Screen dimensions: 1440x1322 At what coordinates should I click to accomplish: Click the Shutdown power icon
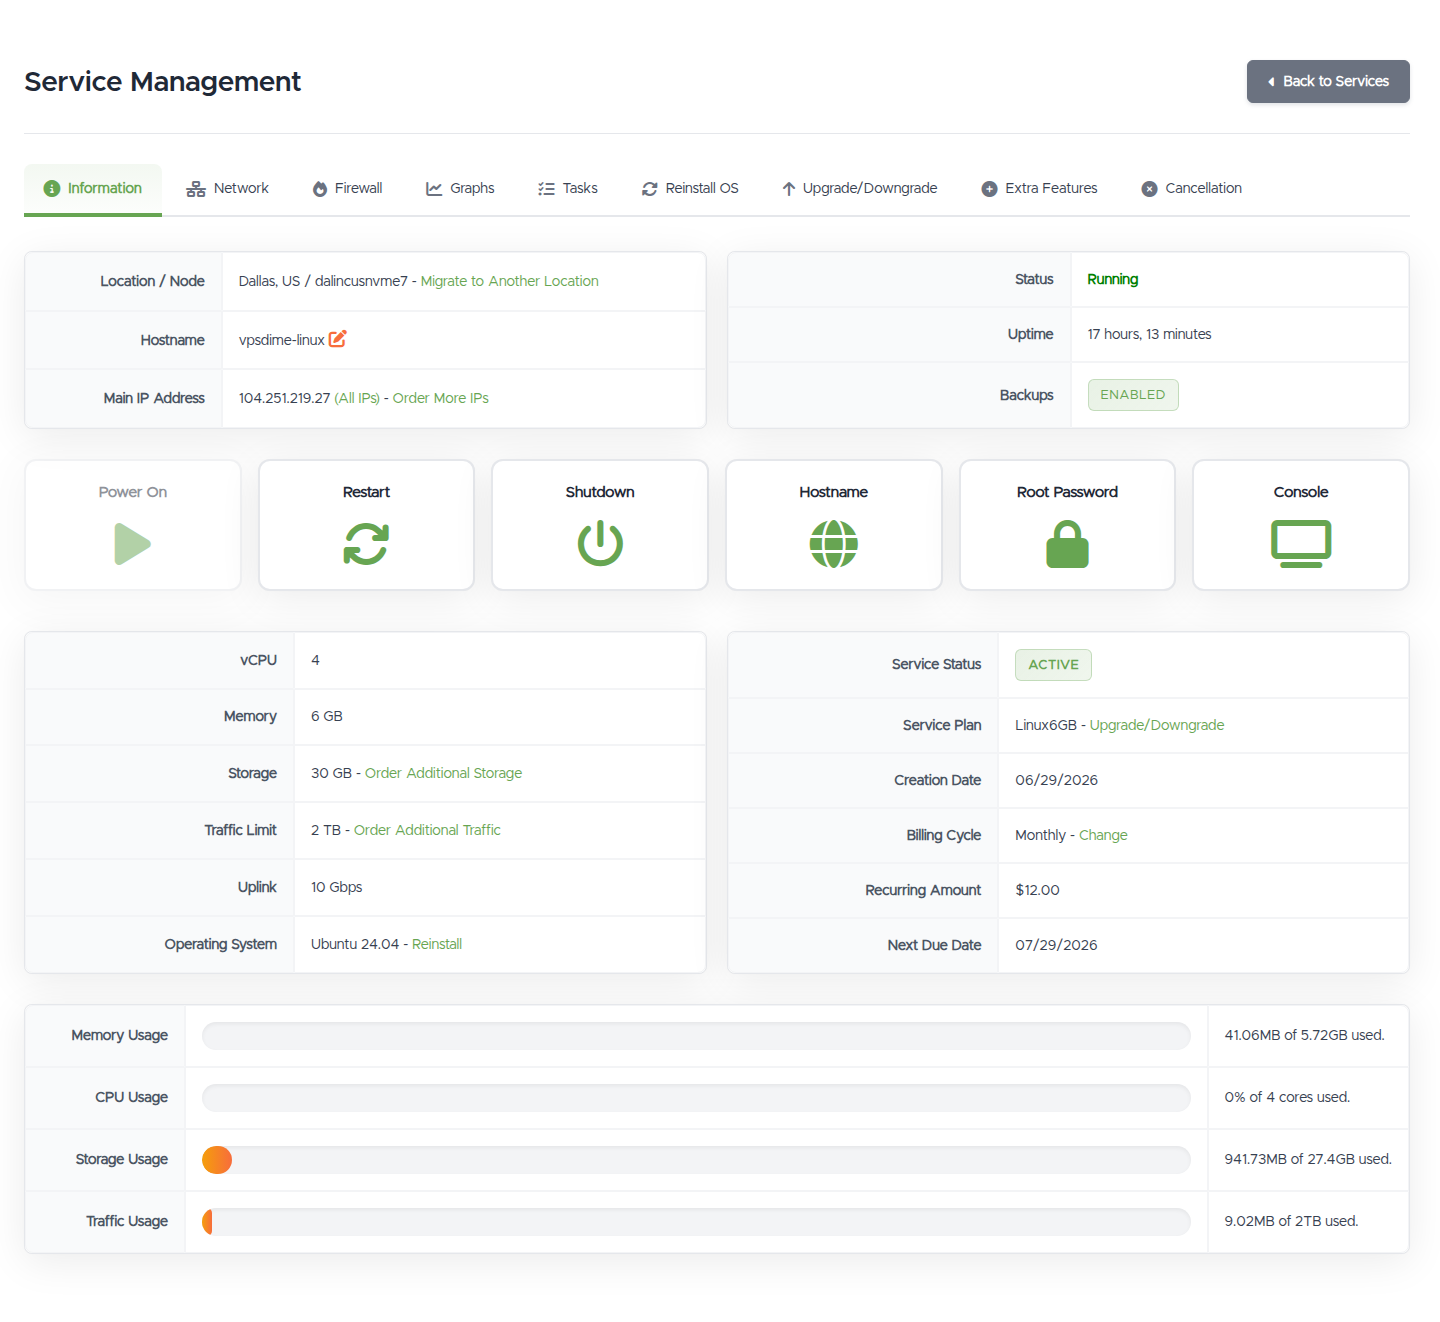pos(600,543)
